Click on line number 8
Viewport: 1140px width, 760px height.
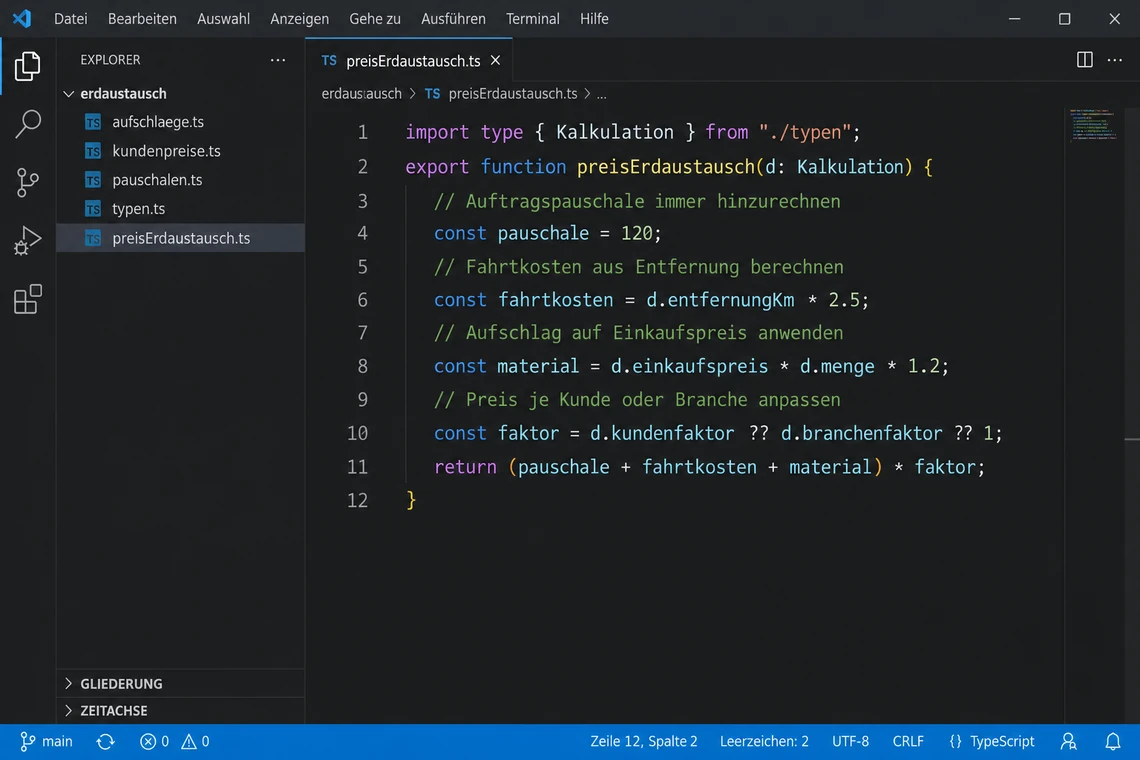pos(362,366)
